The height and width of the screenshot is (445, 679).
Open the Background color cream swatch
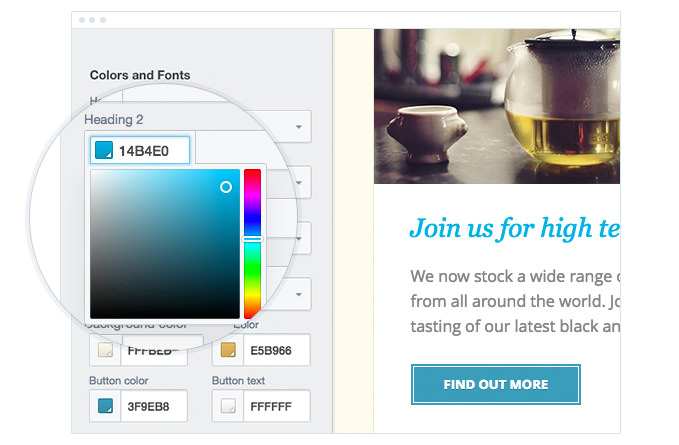point(105,350)
